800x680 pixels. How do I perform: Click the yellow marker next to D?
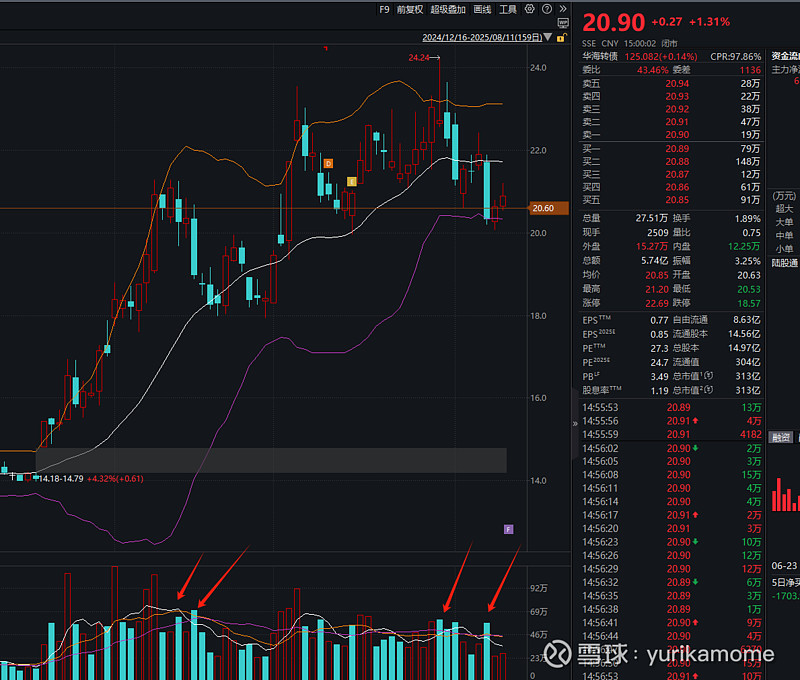tap(351, 181)
